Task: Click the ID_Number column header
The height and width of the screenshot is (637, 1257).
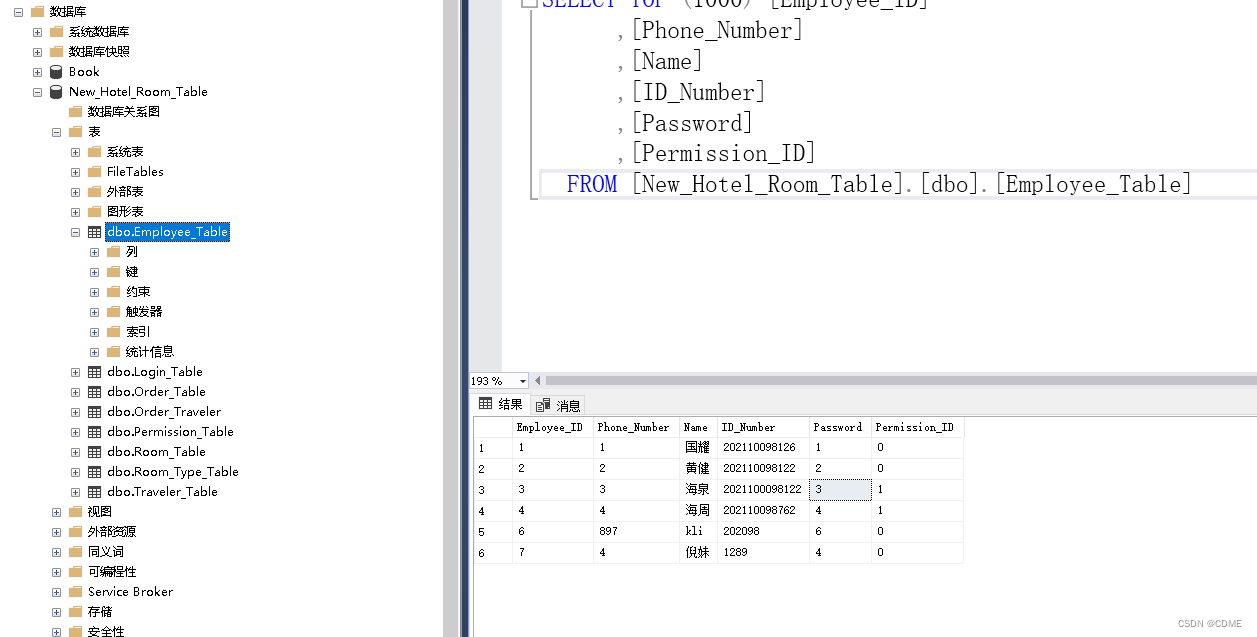Action: pyautogui.click(x=763, y=427)
